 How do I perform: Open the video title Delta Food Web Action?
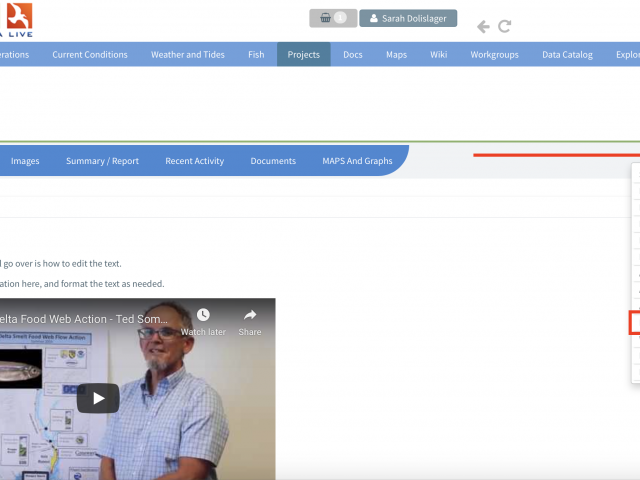(x=84, y=319)
